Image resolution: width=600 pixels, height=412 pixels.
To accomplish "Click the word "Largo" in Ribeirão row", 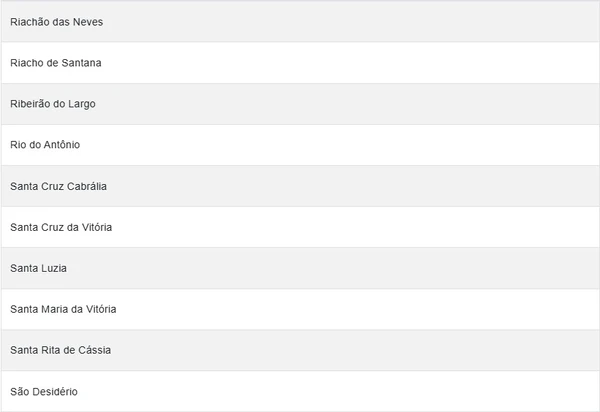I will pyautogui.click(x=82, y=104).
